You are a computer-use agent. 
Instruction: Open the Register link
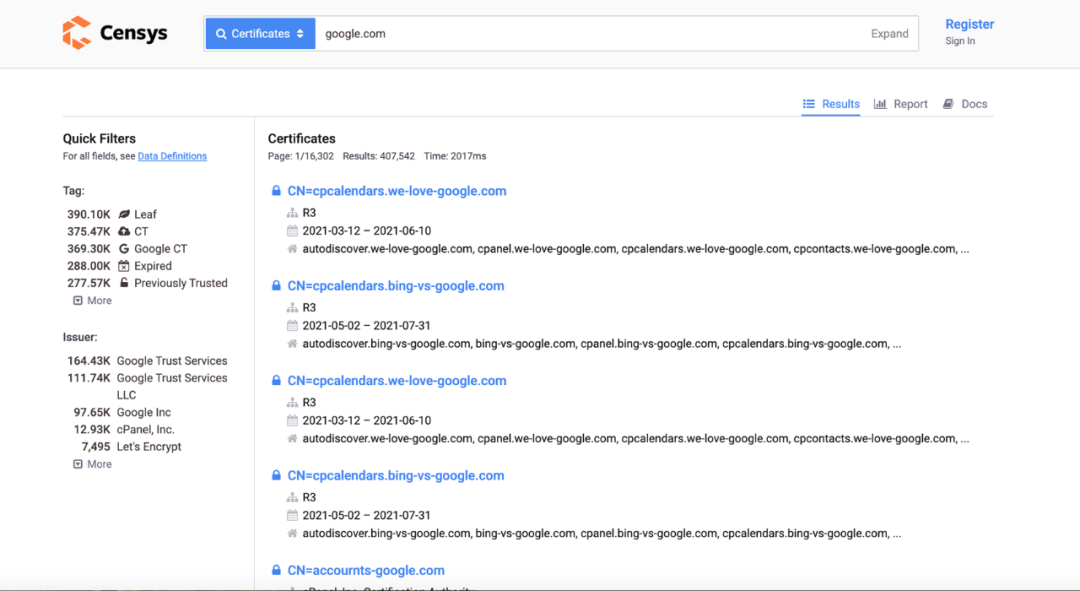(x=969, y=24)
